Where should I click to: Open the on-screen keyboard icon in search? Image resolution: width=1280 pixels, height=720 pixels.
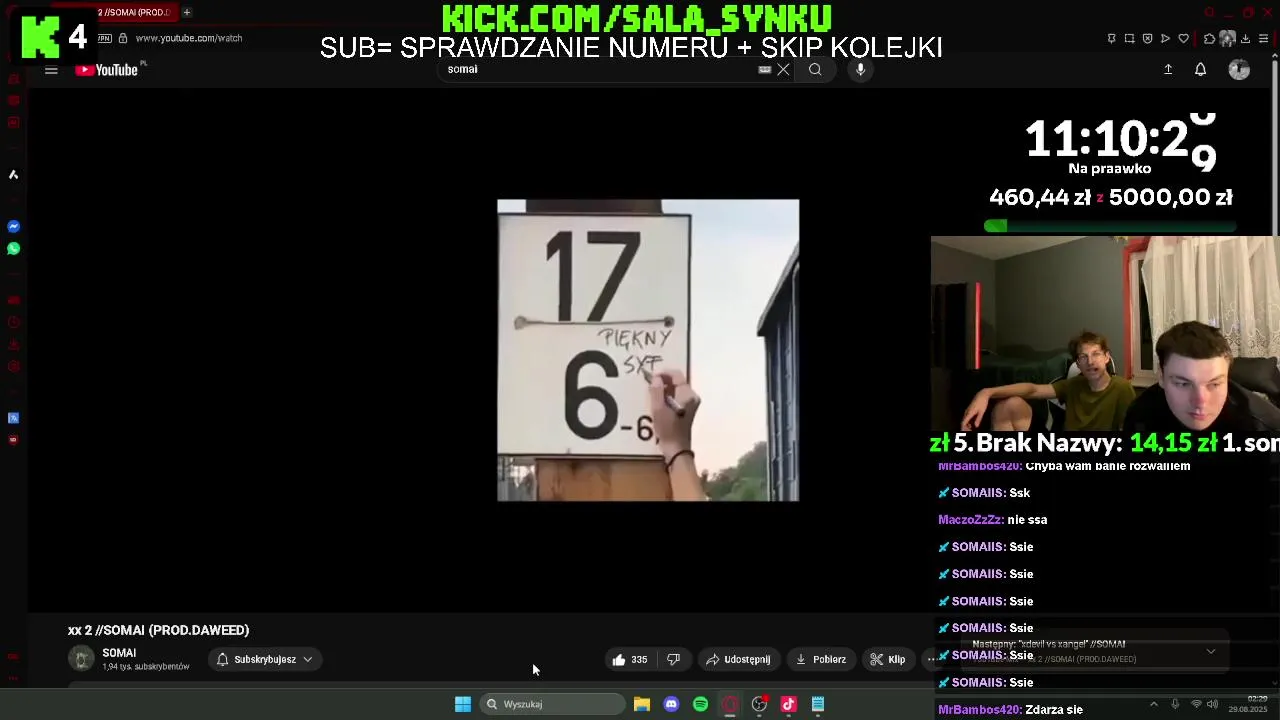[765, 69]
